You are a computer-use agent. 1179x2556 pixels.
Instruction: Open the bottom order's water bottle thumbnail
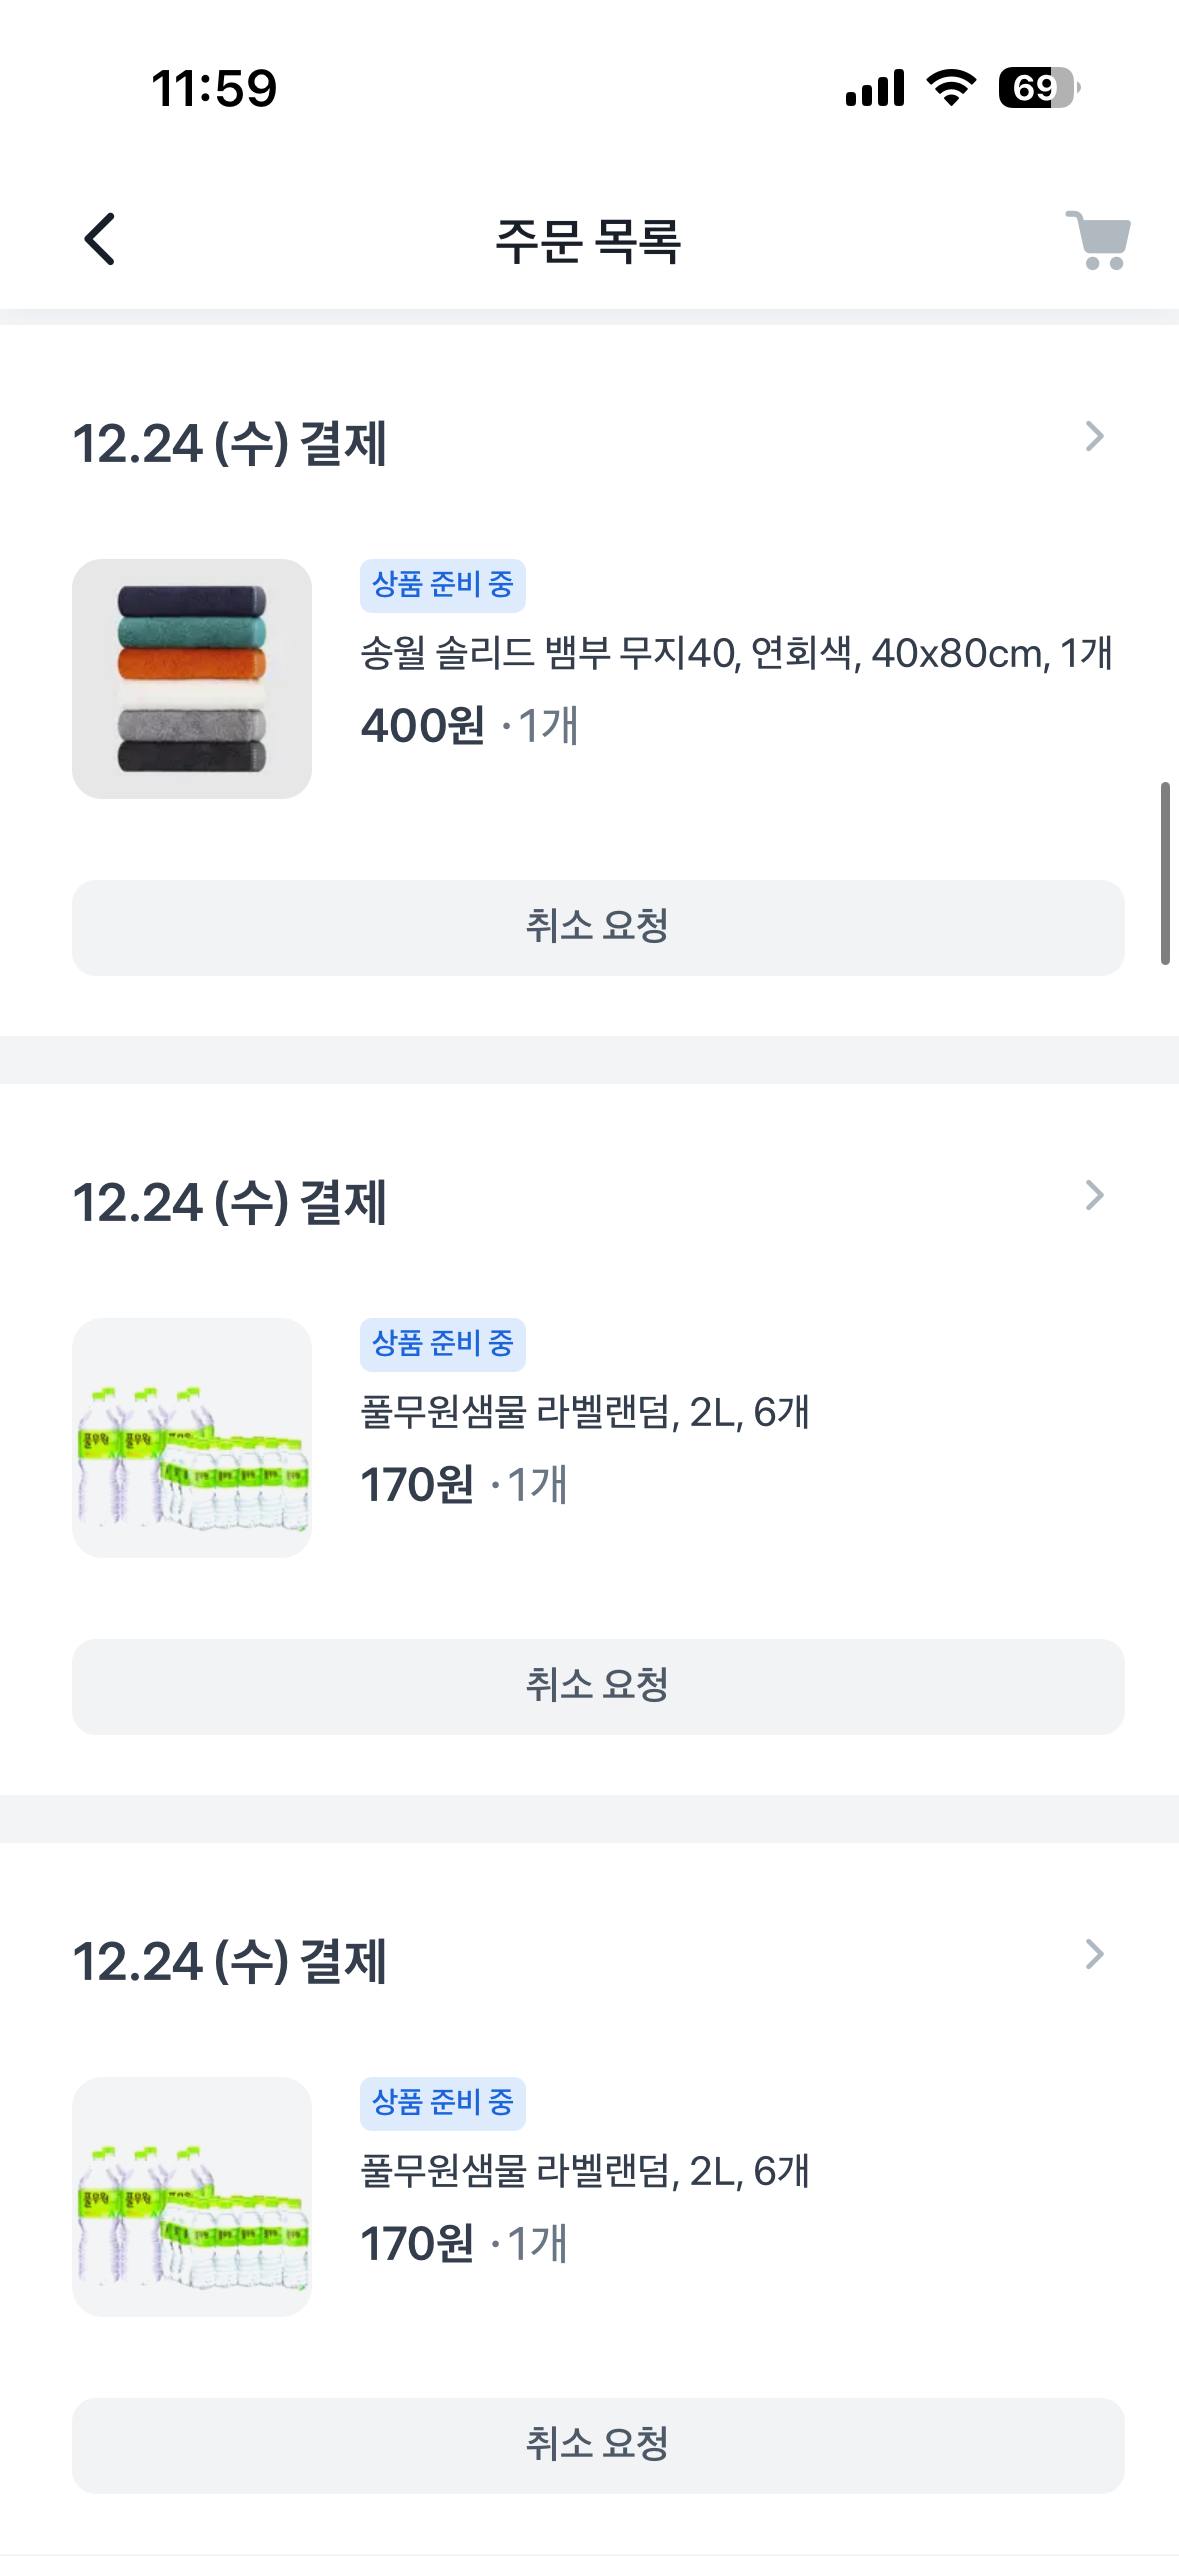coord(192,2197)
